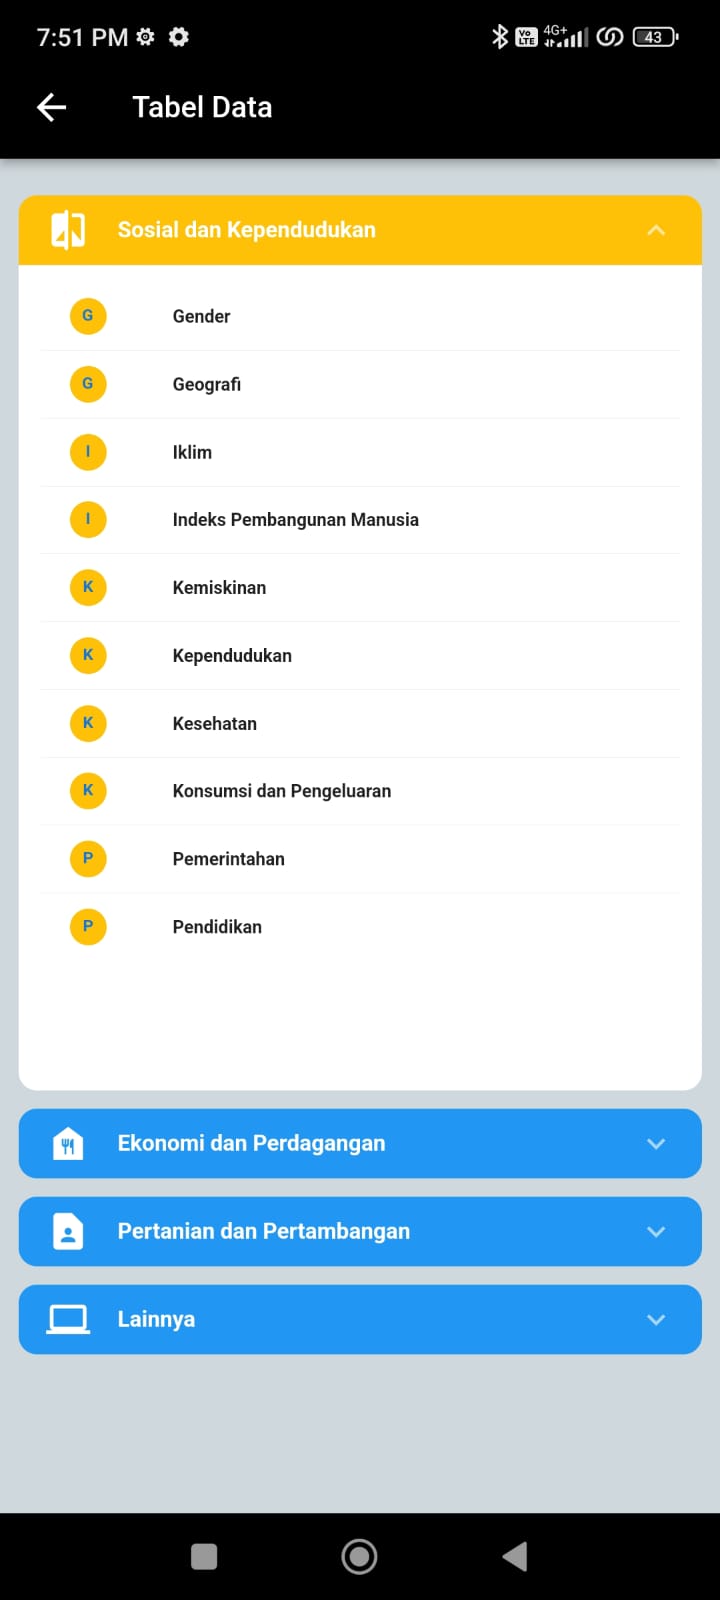Image resolution: width=720 pixels, height=1600 pixels.
Task: Tap the Pertanian dan Pertambangan section icon
Action: click(x=68, y=1231)
